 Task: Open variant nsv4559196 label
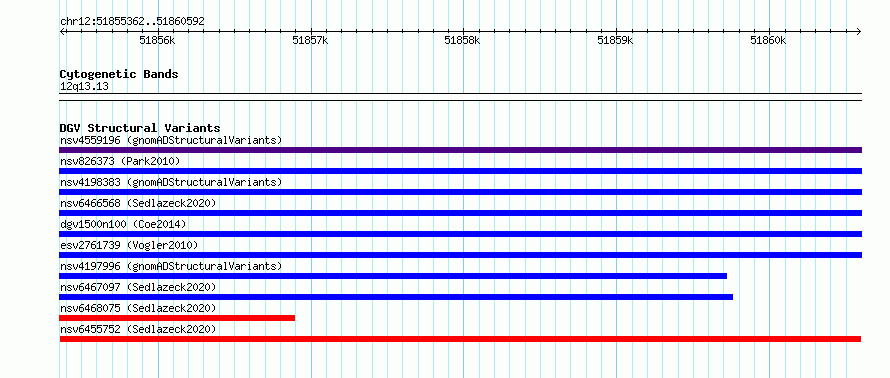pyautogui.click(x=171, y=140)
